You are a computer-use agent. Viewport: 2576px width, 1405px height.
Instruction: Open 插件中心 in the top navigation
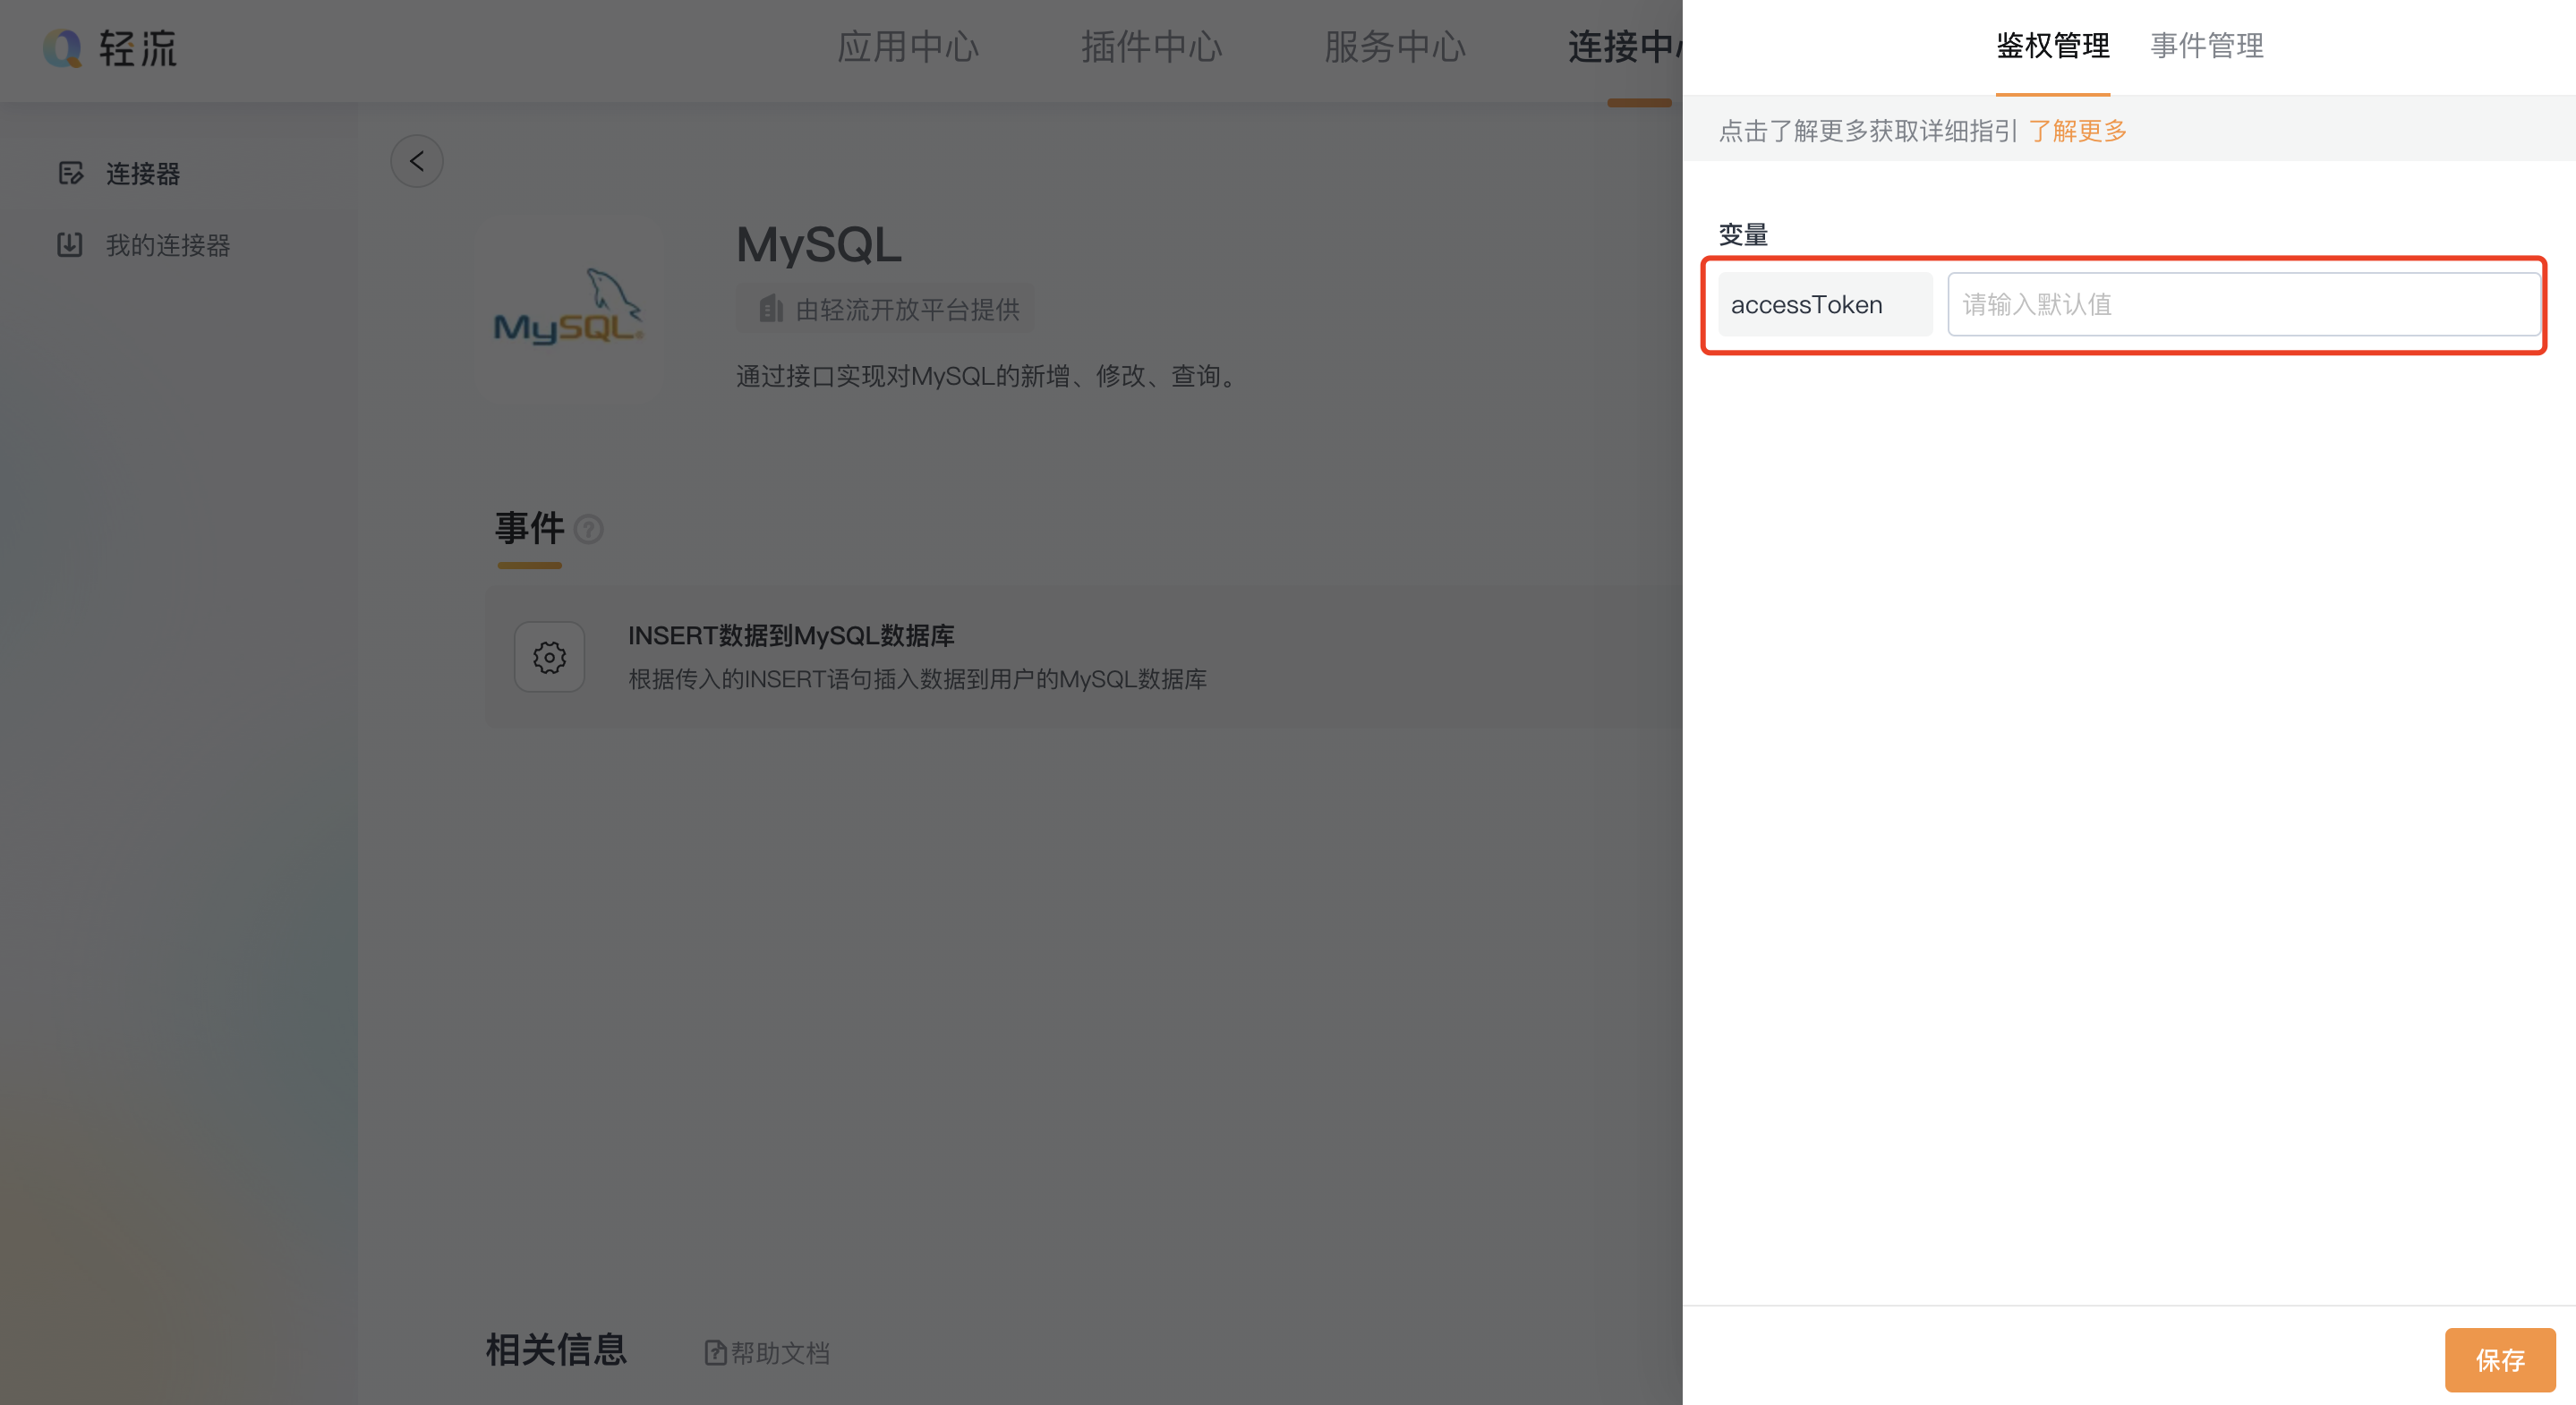tap(1151, 47)
